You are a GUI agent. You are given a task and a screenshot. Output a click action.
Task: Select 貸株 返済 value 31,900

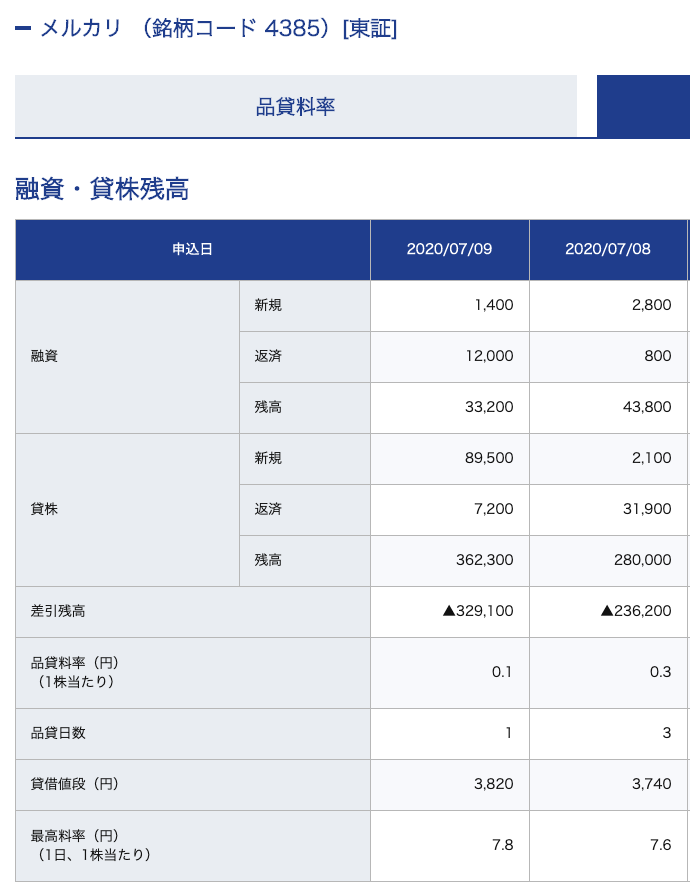coord(647,509)
